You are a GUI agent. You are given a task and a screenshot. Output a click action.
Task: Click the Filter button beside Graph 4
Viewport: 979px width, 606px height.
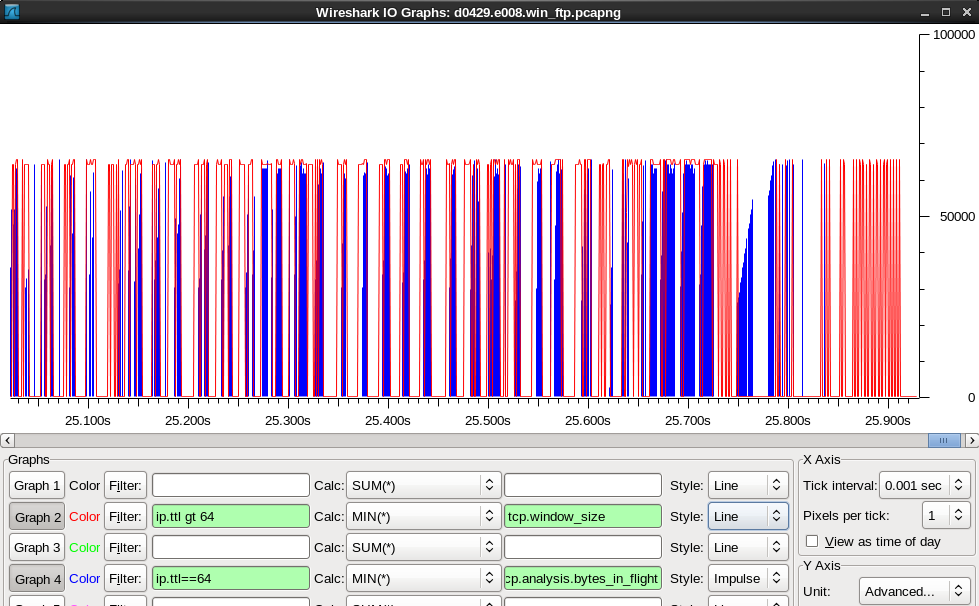125,578
